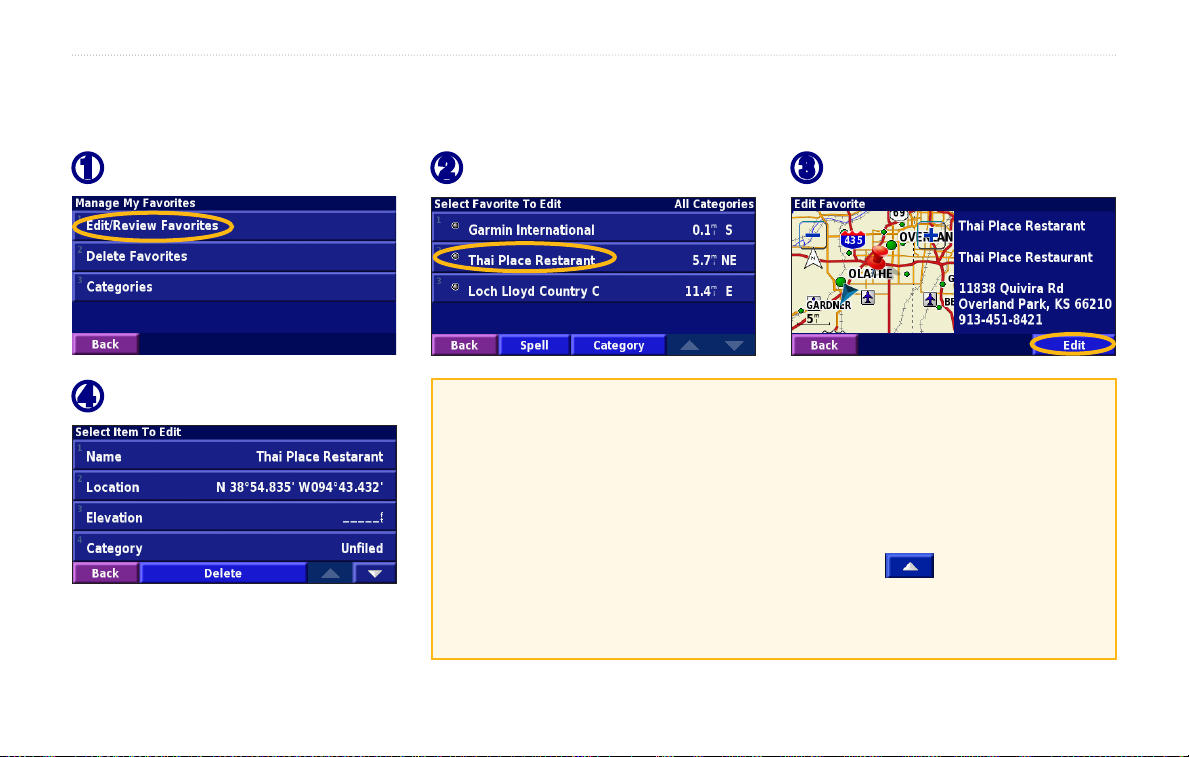Screen dimensions: 1189x757
Task: Click the up arrow button in note box
Action: click(909, 566)
